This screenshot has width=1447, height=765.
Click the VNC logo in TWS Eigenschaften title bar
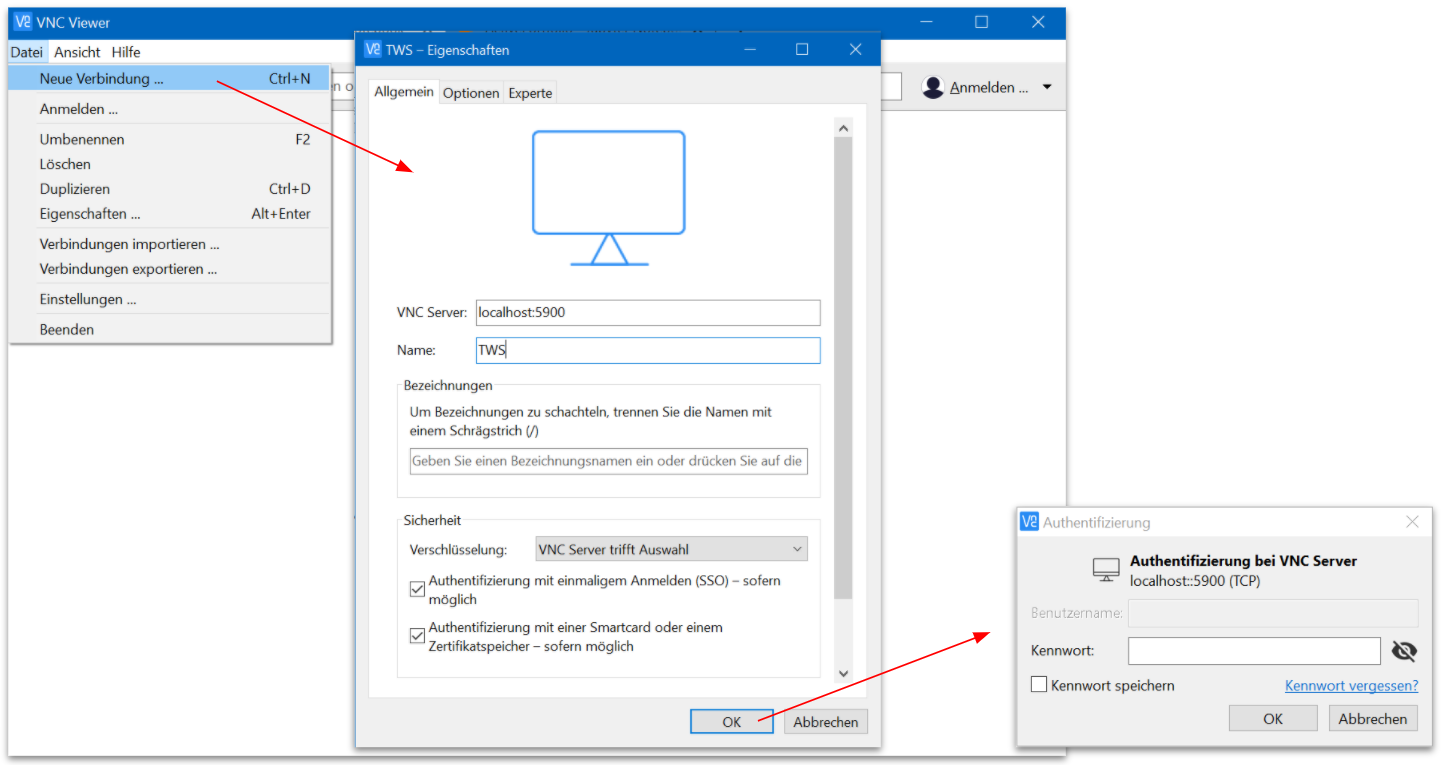click(x=373, y=49)
